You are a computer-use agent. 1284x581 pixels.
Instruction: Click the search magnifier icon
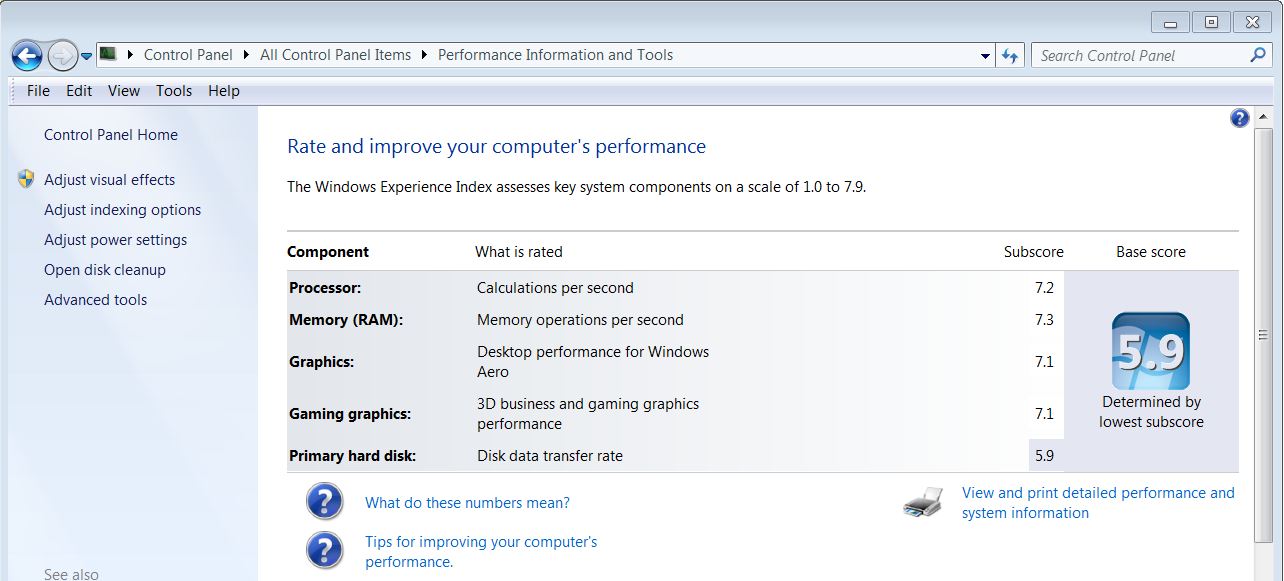coord(1259,55)
